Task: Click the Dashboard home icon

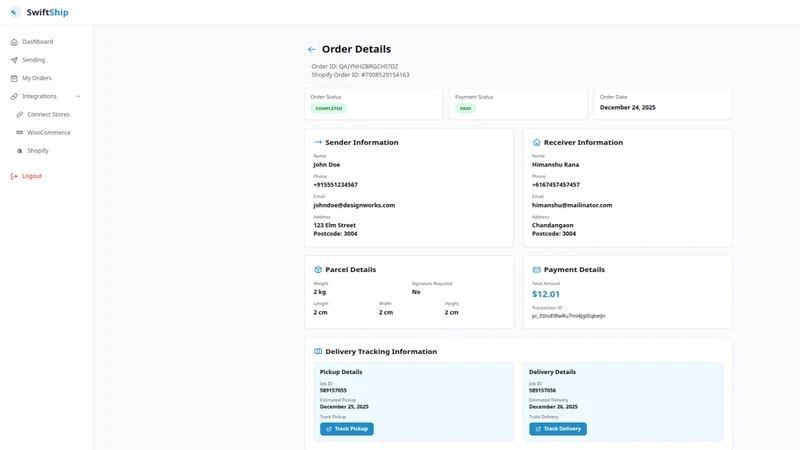Action: coord(14,42)
